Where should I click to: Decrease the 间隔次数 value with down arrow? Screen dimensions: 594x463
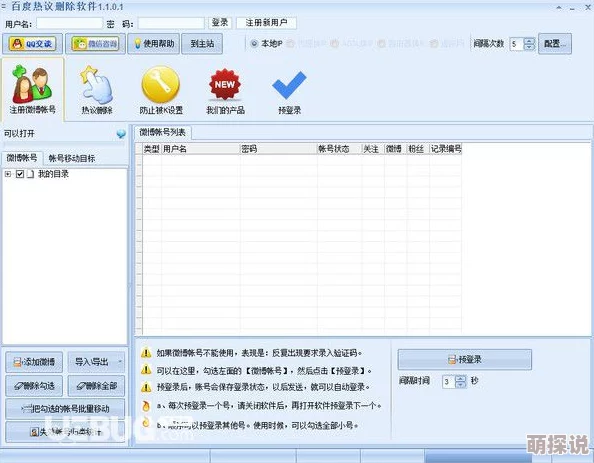click(x=529, y=47)
